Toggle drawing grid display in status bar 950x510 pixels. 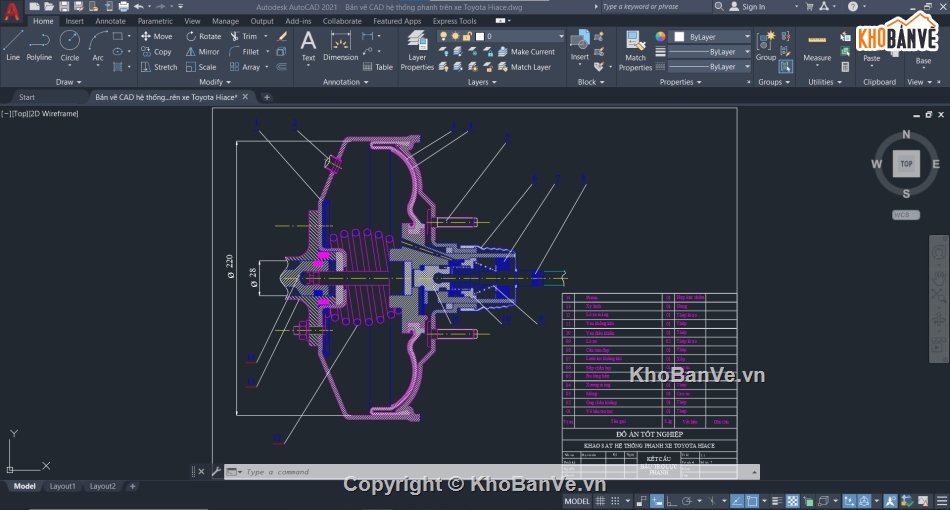[600, 501]
